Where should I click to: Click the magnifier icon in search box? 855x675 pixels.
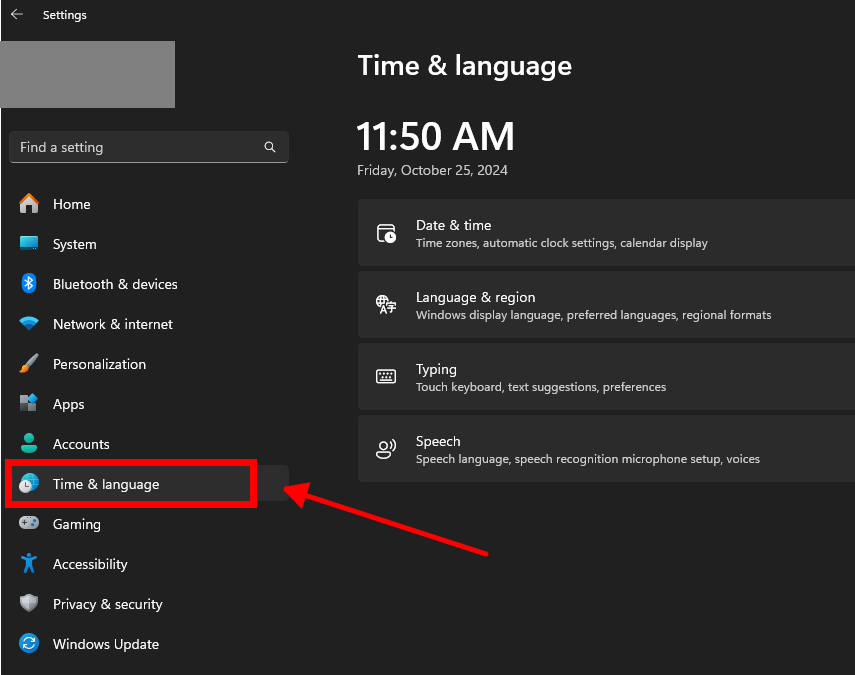point(270,147)
